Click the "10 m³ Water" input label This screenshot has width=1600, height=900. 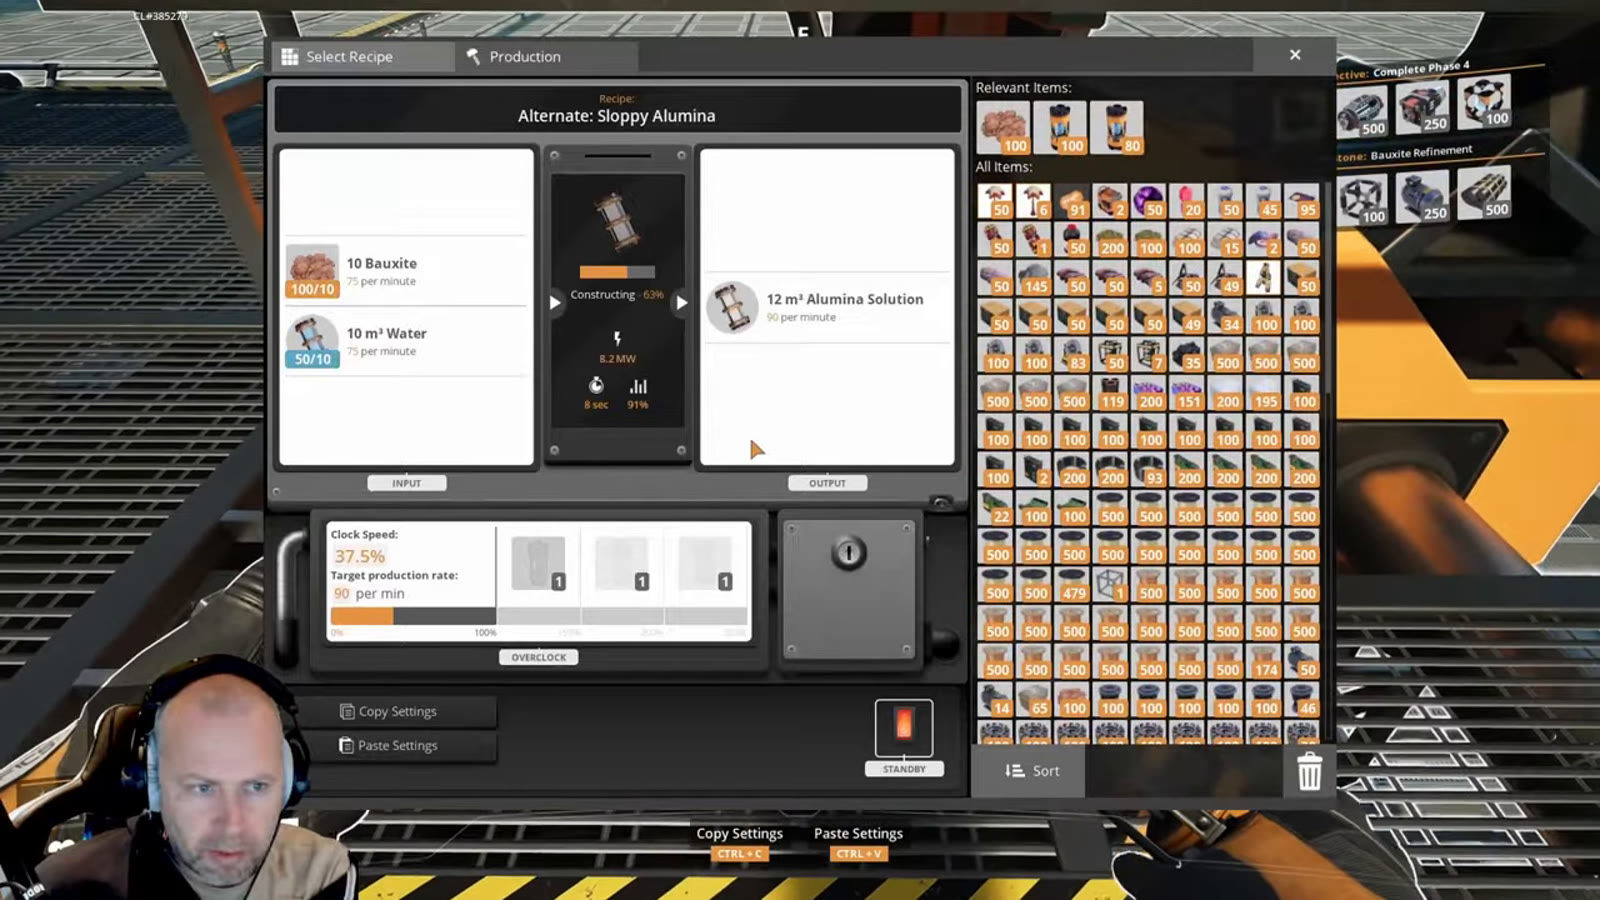tap(386, 333)
